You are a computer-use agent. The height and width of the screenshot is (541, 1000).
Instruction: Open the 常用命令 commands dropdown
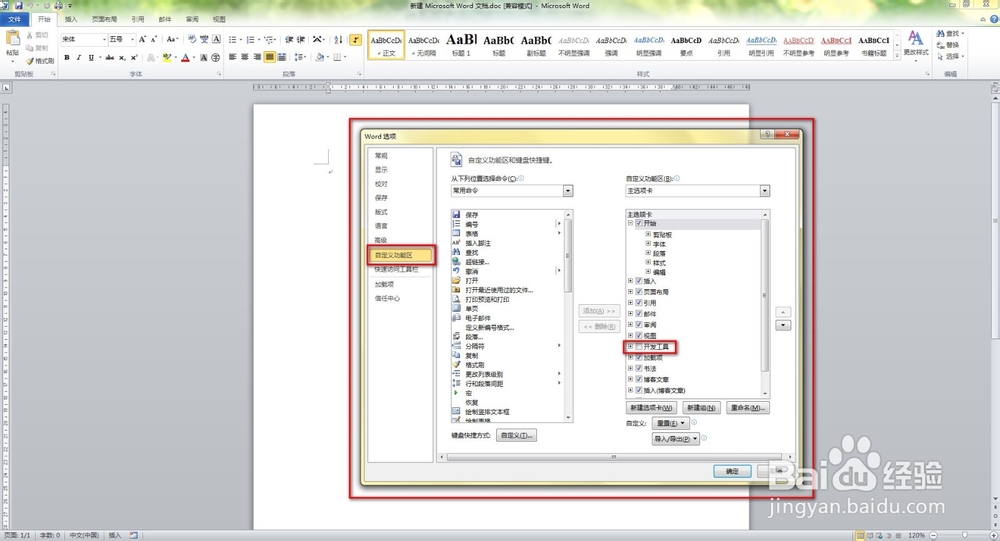(x=568, y=191)
